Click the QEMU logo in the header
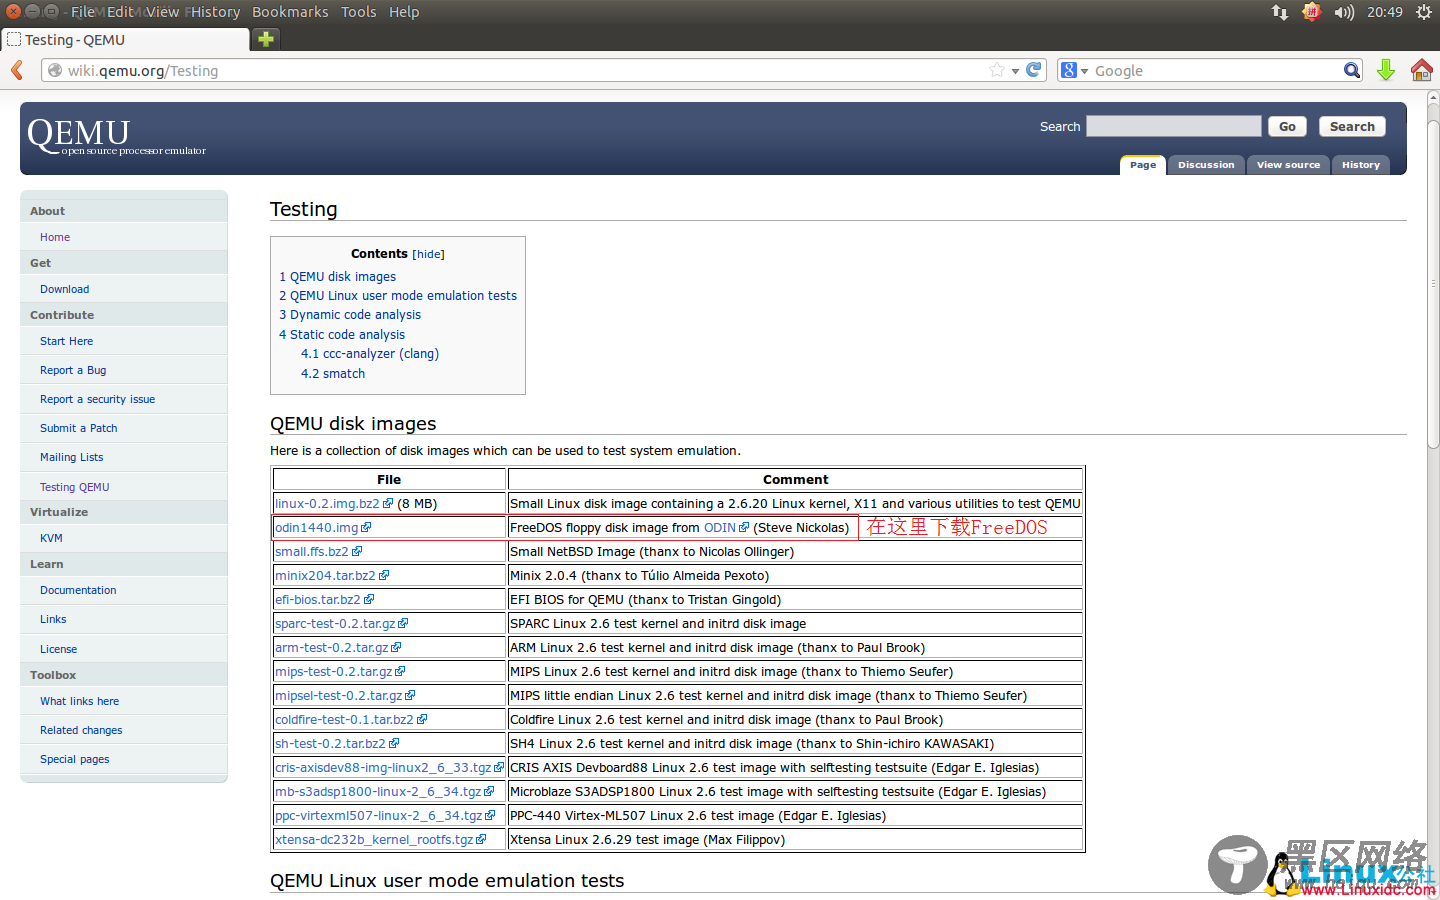1440x900 pixels. coord(116,137)
